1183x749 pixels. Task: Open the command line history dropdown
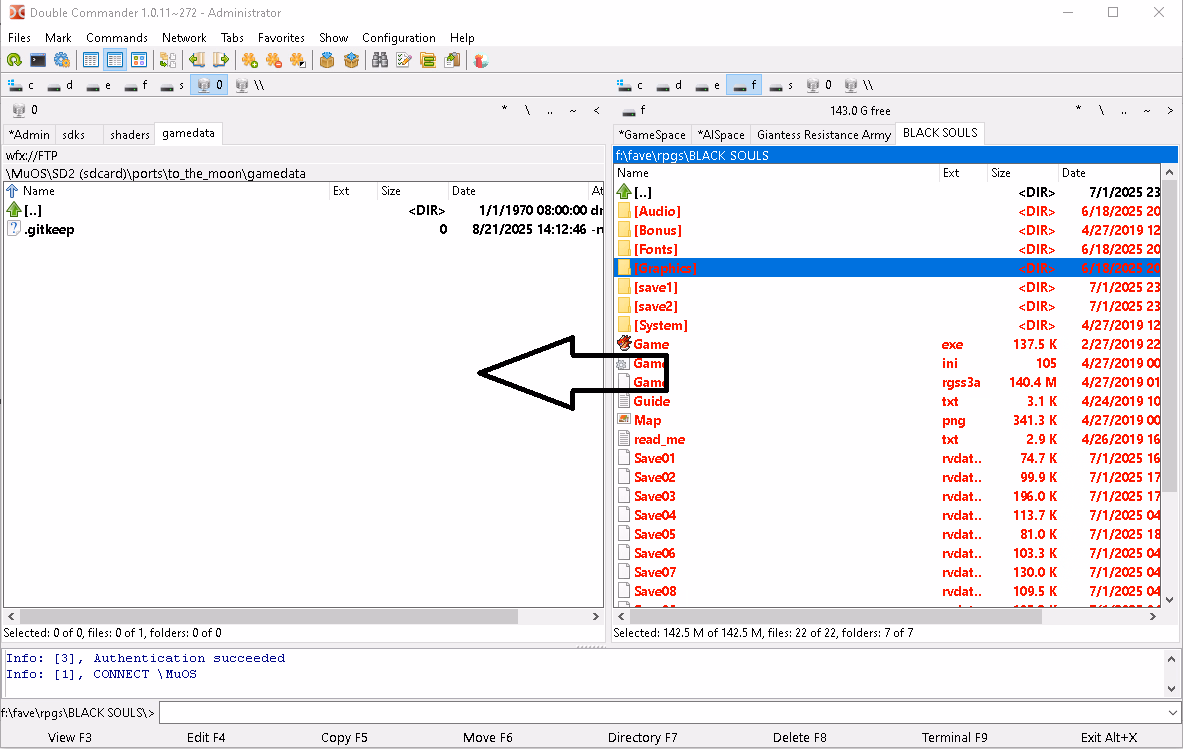pyautogui.click(x=1173, y=712)
